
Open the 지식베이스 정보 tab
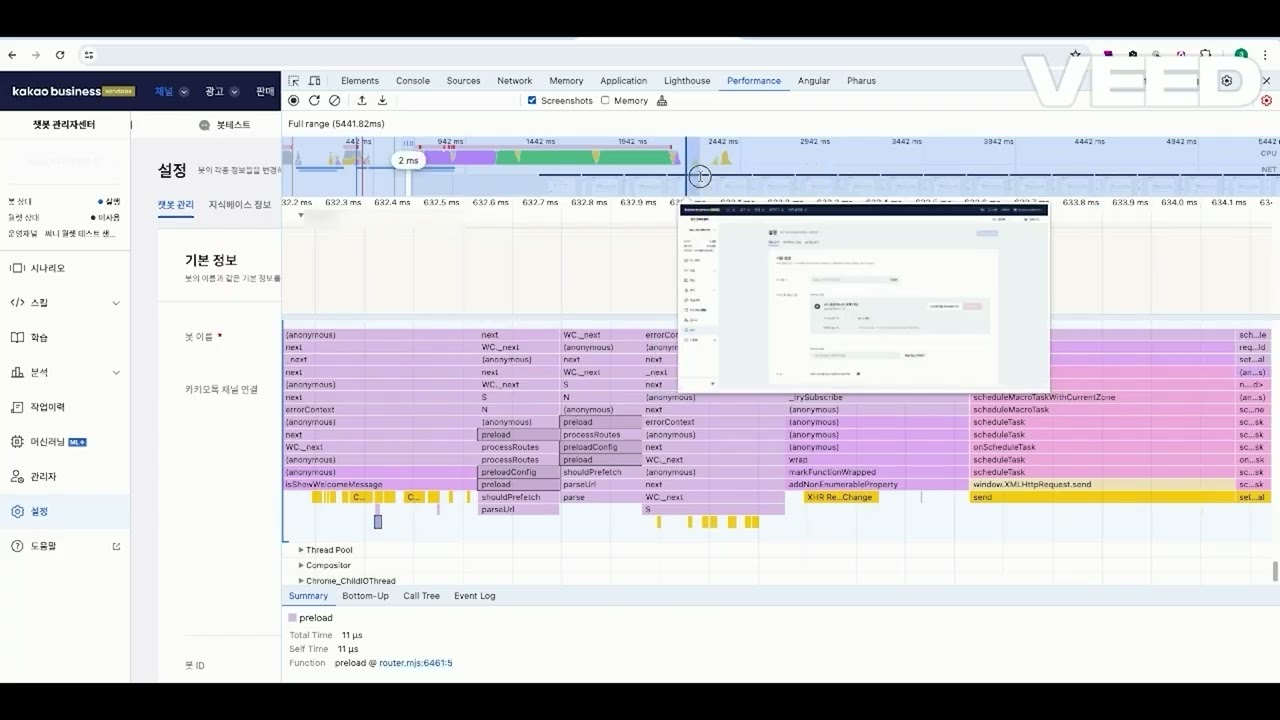click(x=240, y=205)
